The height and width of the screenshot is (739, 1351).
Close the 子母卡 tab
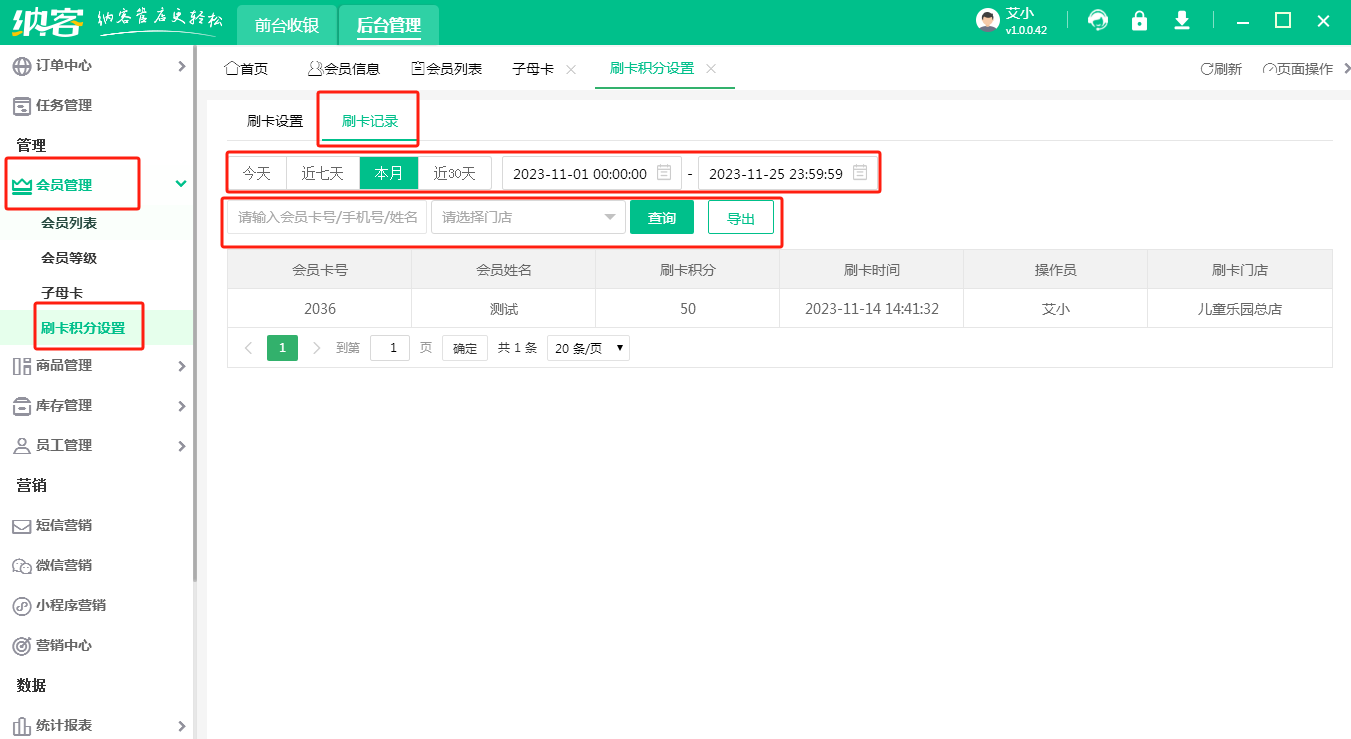pyautogui.click(x=571, y=69)
